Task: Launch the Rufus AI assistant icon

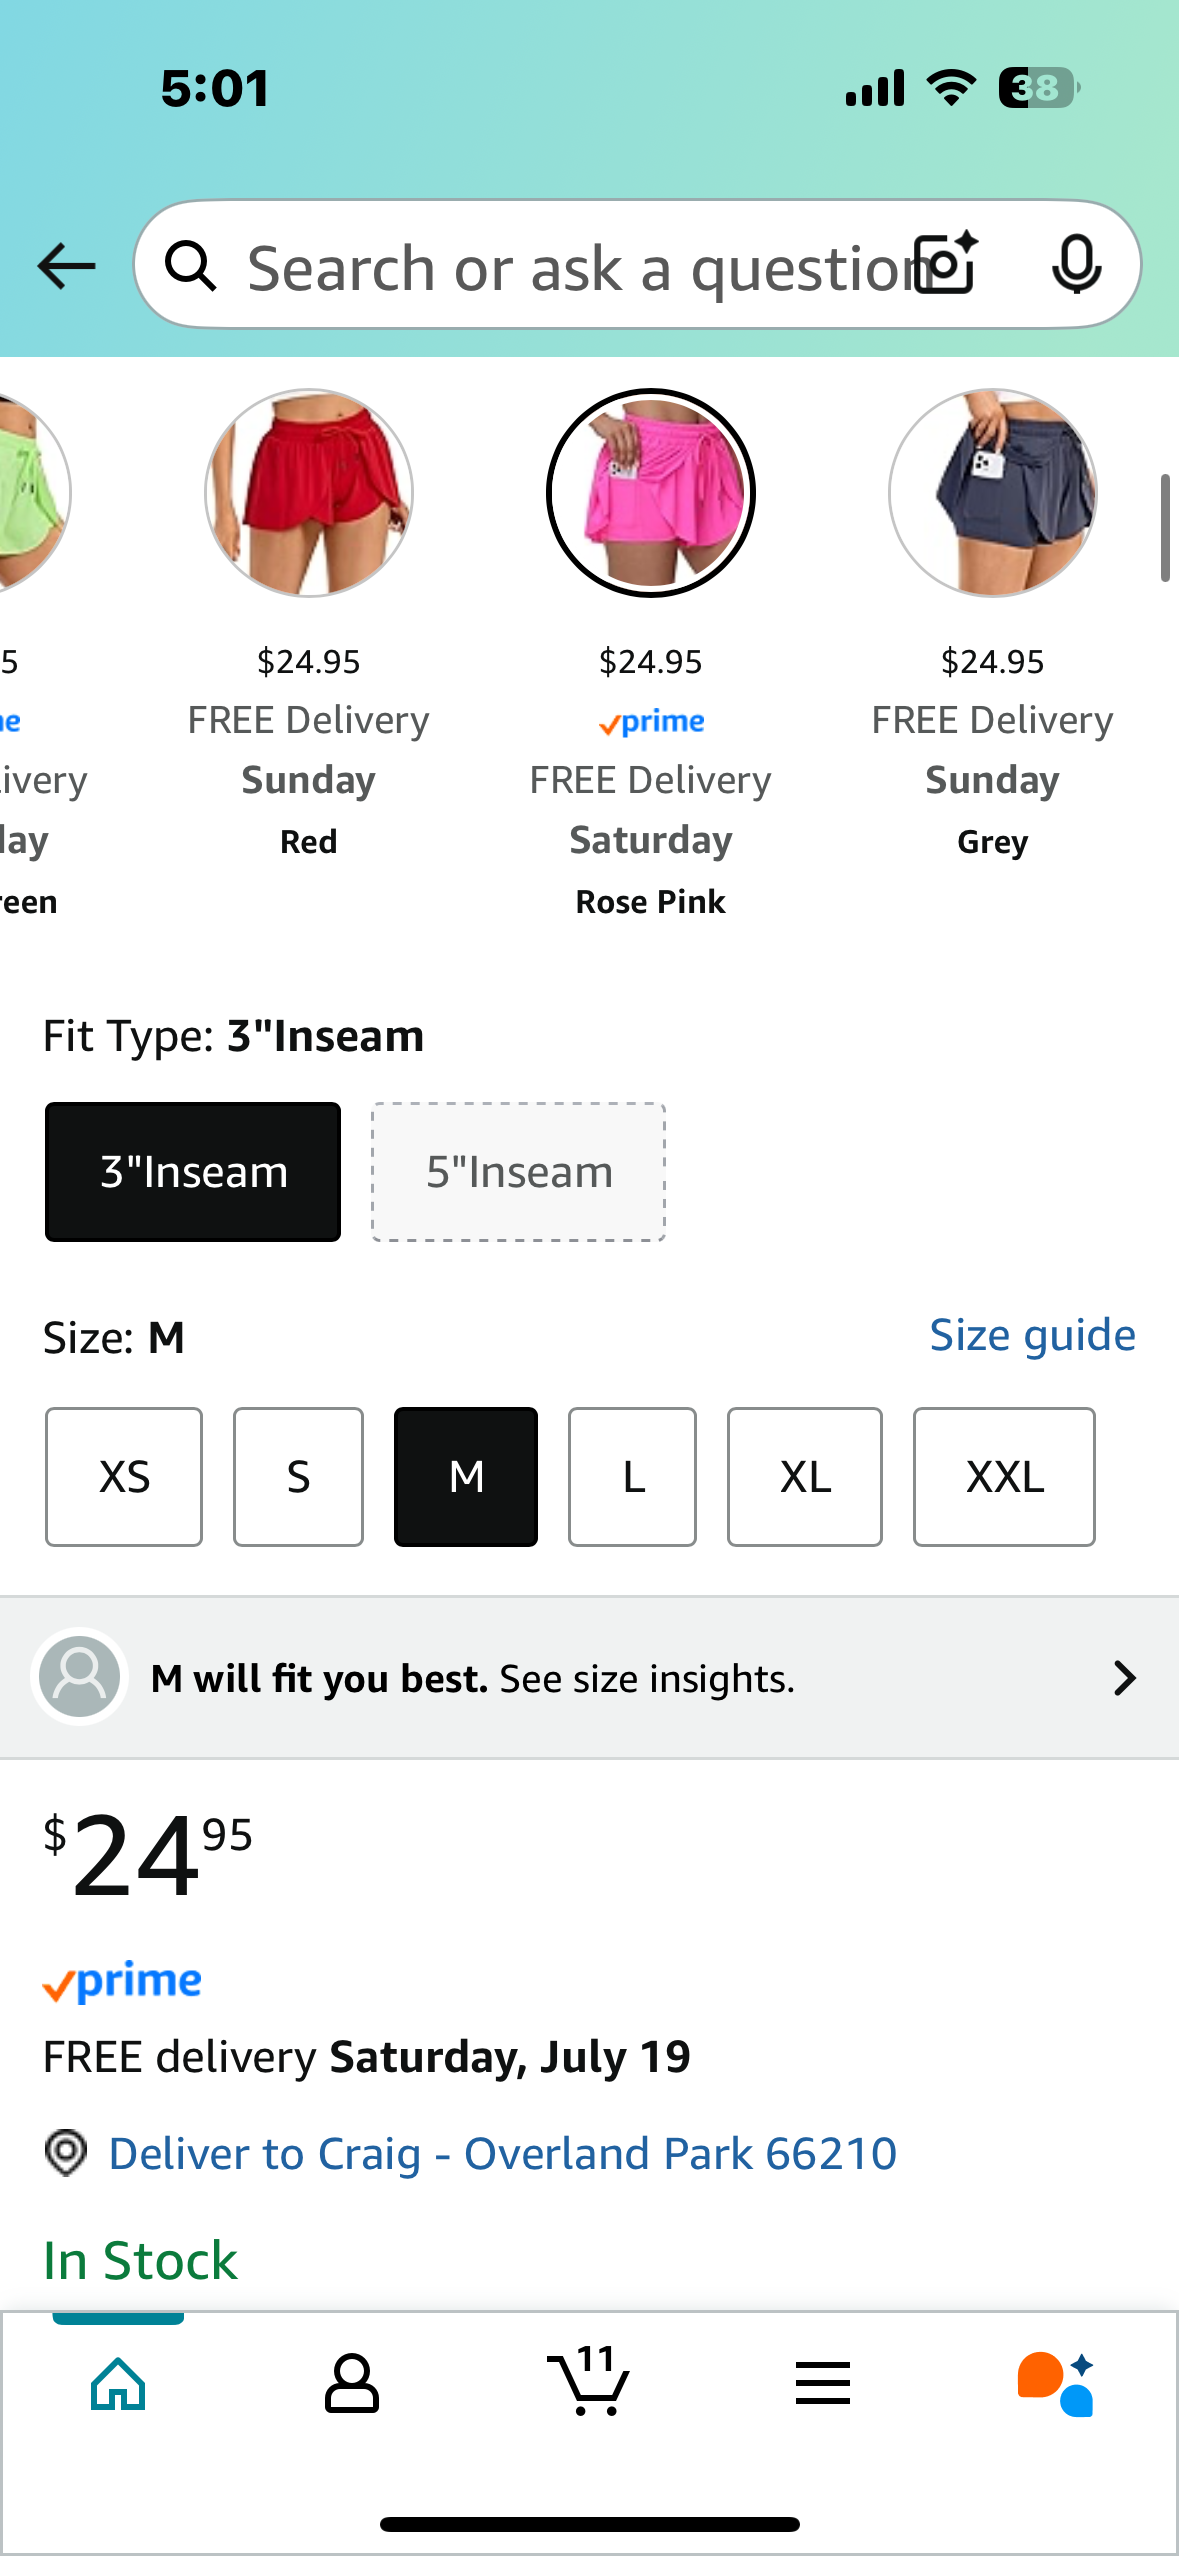Action: click(1056, 2384)
